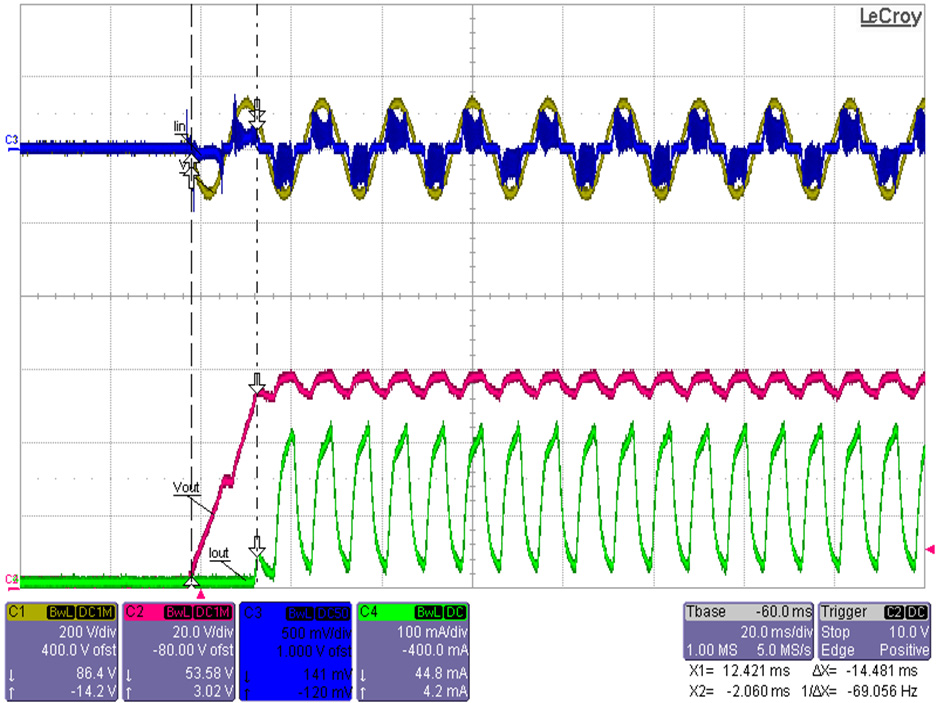The image size is (937, 703).
Task: Click the left-edge ground marker of bottom grid
Action: click(11, 579)
